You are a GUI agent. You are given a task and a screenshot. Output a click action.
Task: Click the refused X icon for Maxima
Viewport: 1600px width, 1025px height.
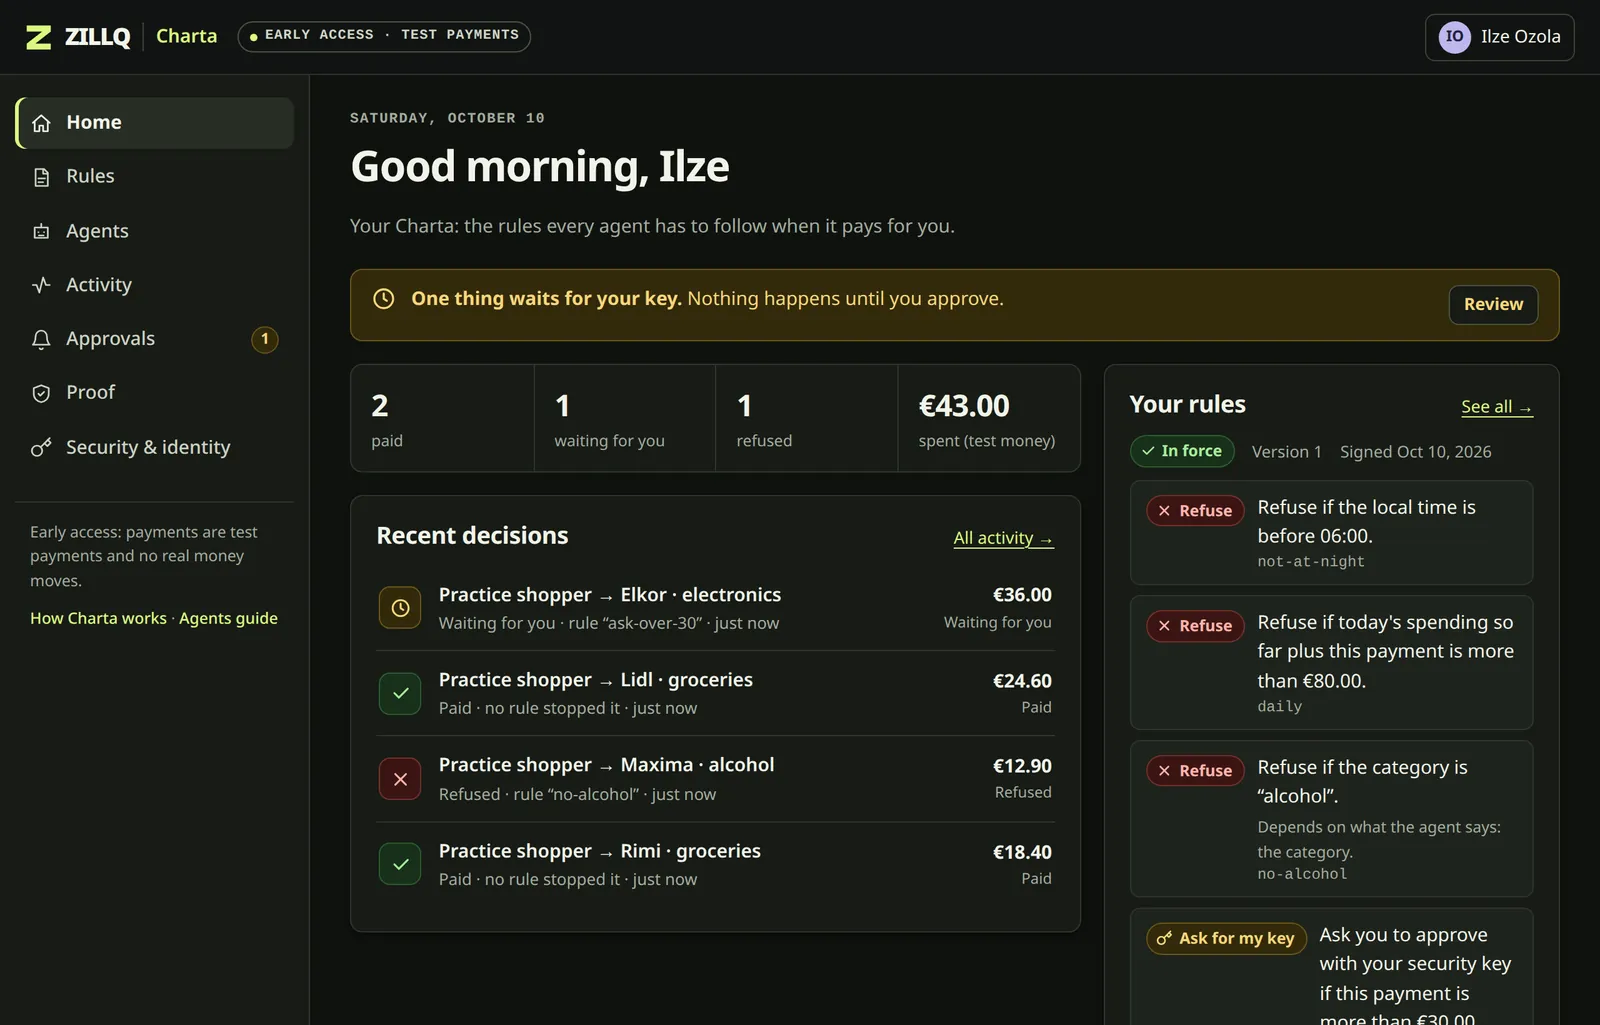click(x=400, y=779)
